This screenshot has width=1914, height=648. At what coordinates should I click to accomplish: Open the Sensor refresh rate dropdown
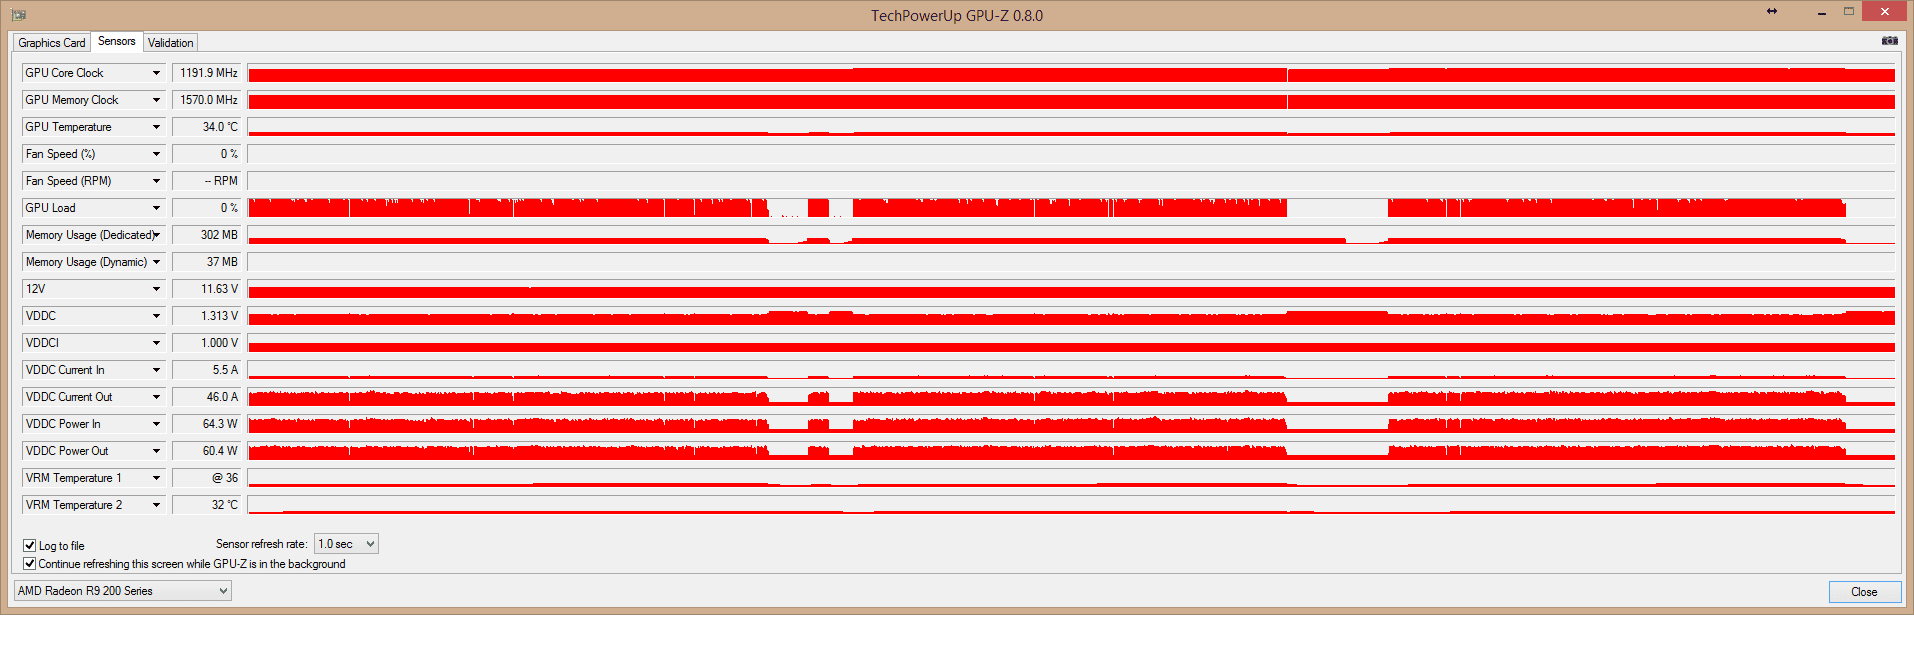346,544
